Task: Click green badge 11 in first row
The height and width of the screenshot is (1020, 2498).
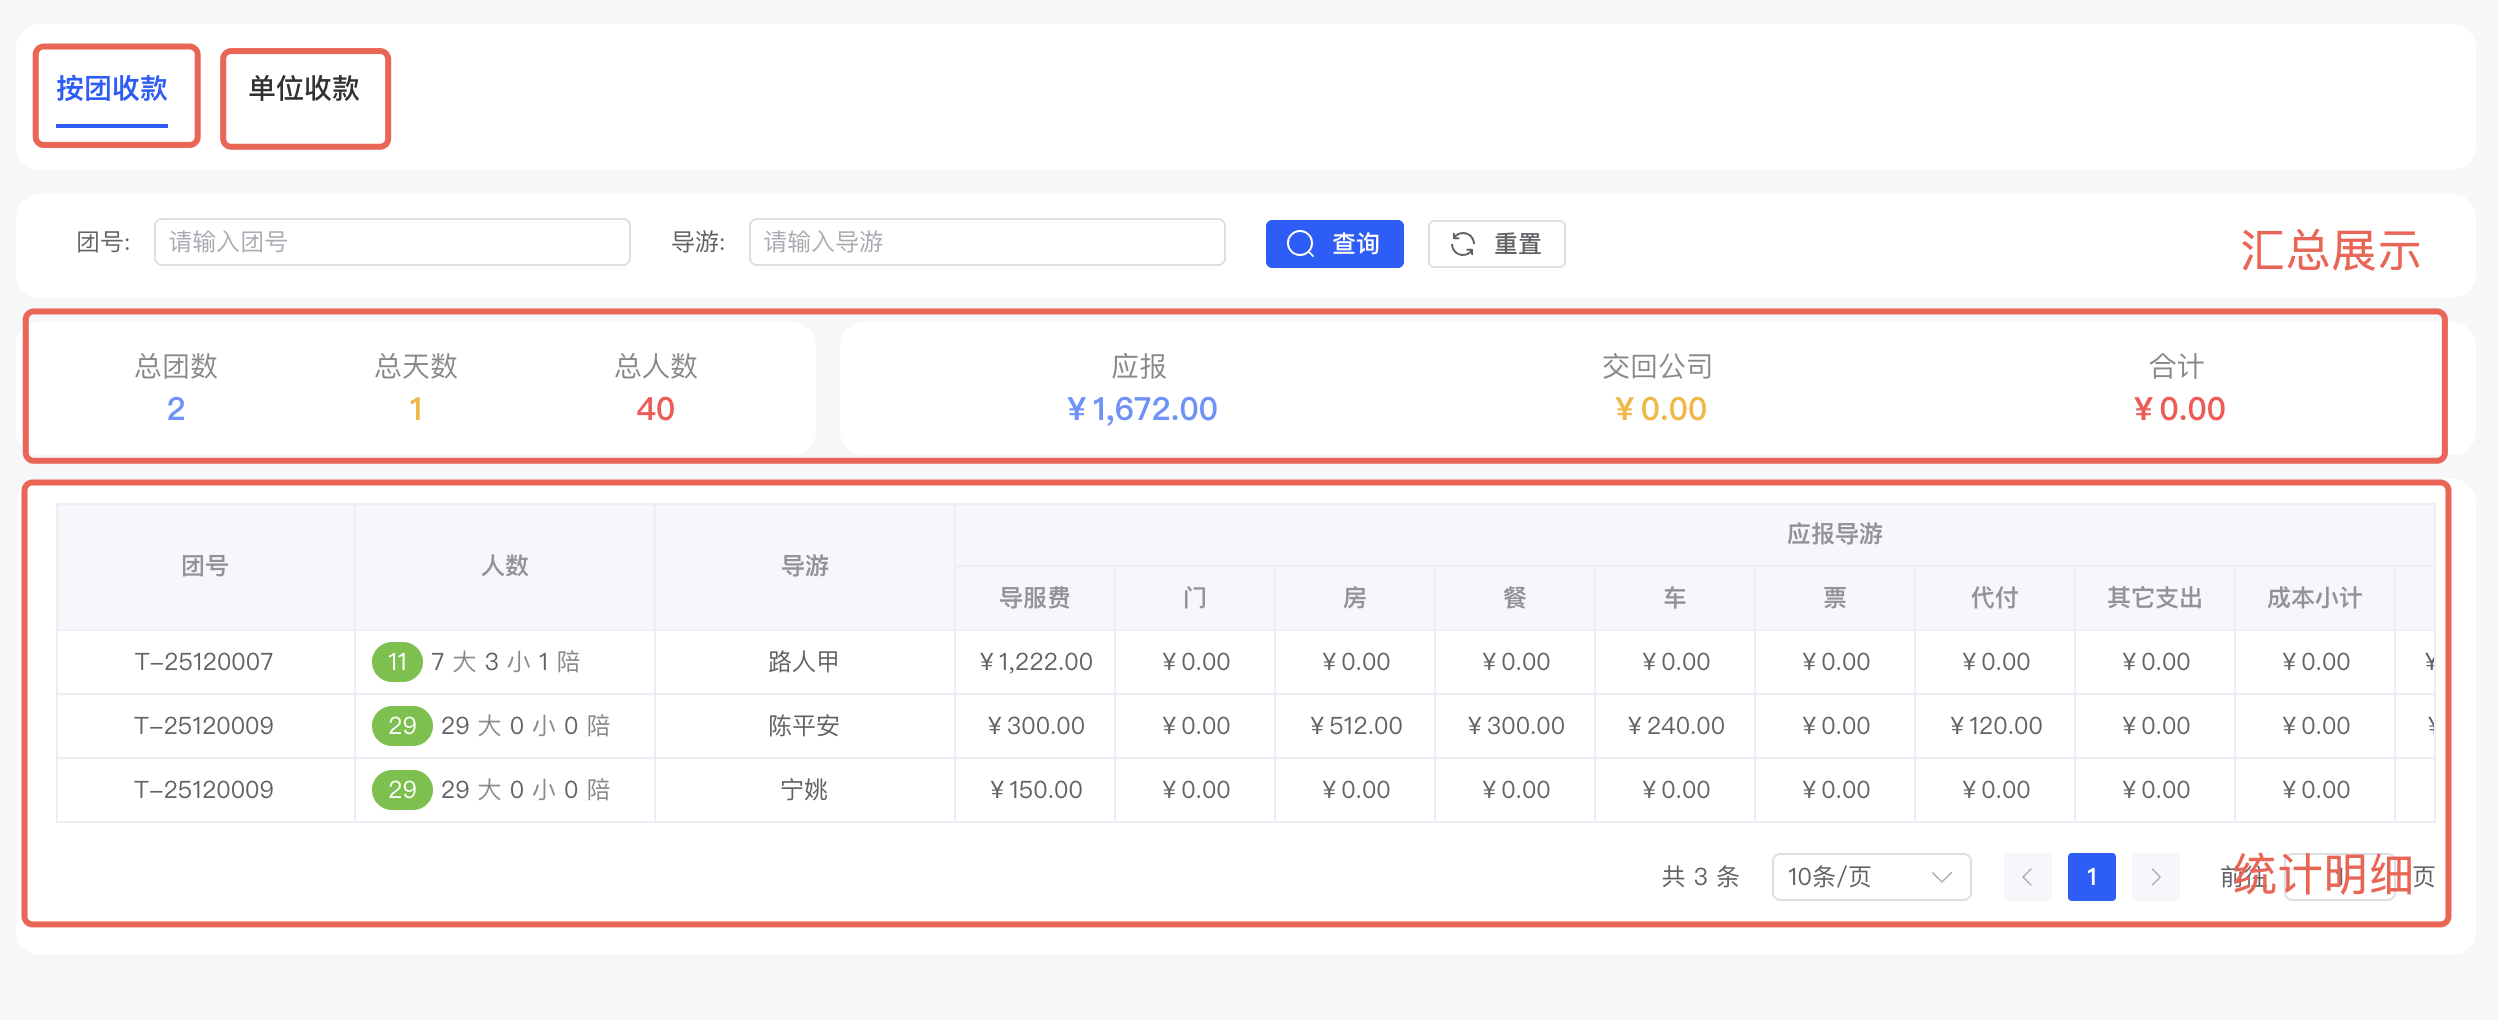Action: [397, 662]
